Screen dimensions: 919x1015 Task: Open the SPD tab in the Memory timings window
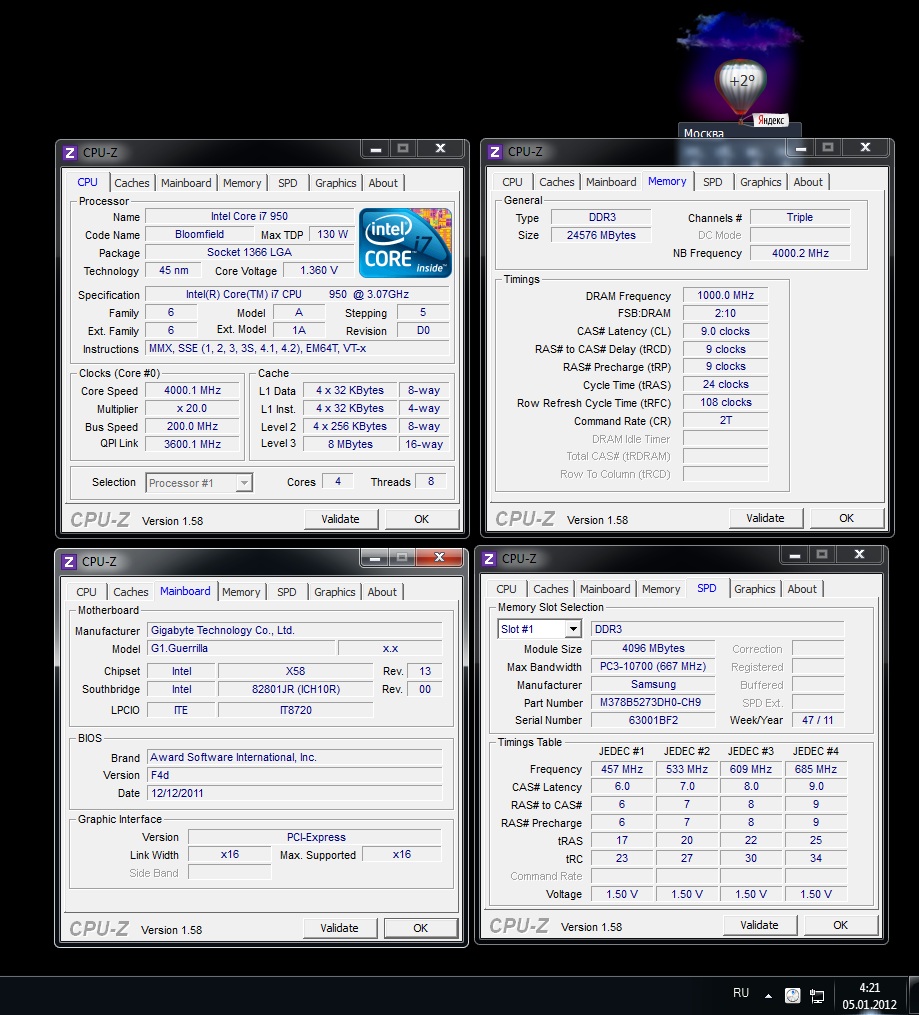713,183
